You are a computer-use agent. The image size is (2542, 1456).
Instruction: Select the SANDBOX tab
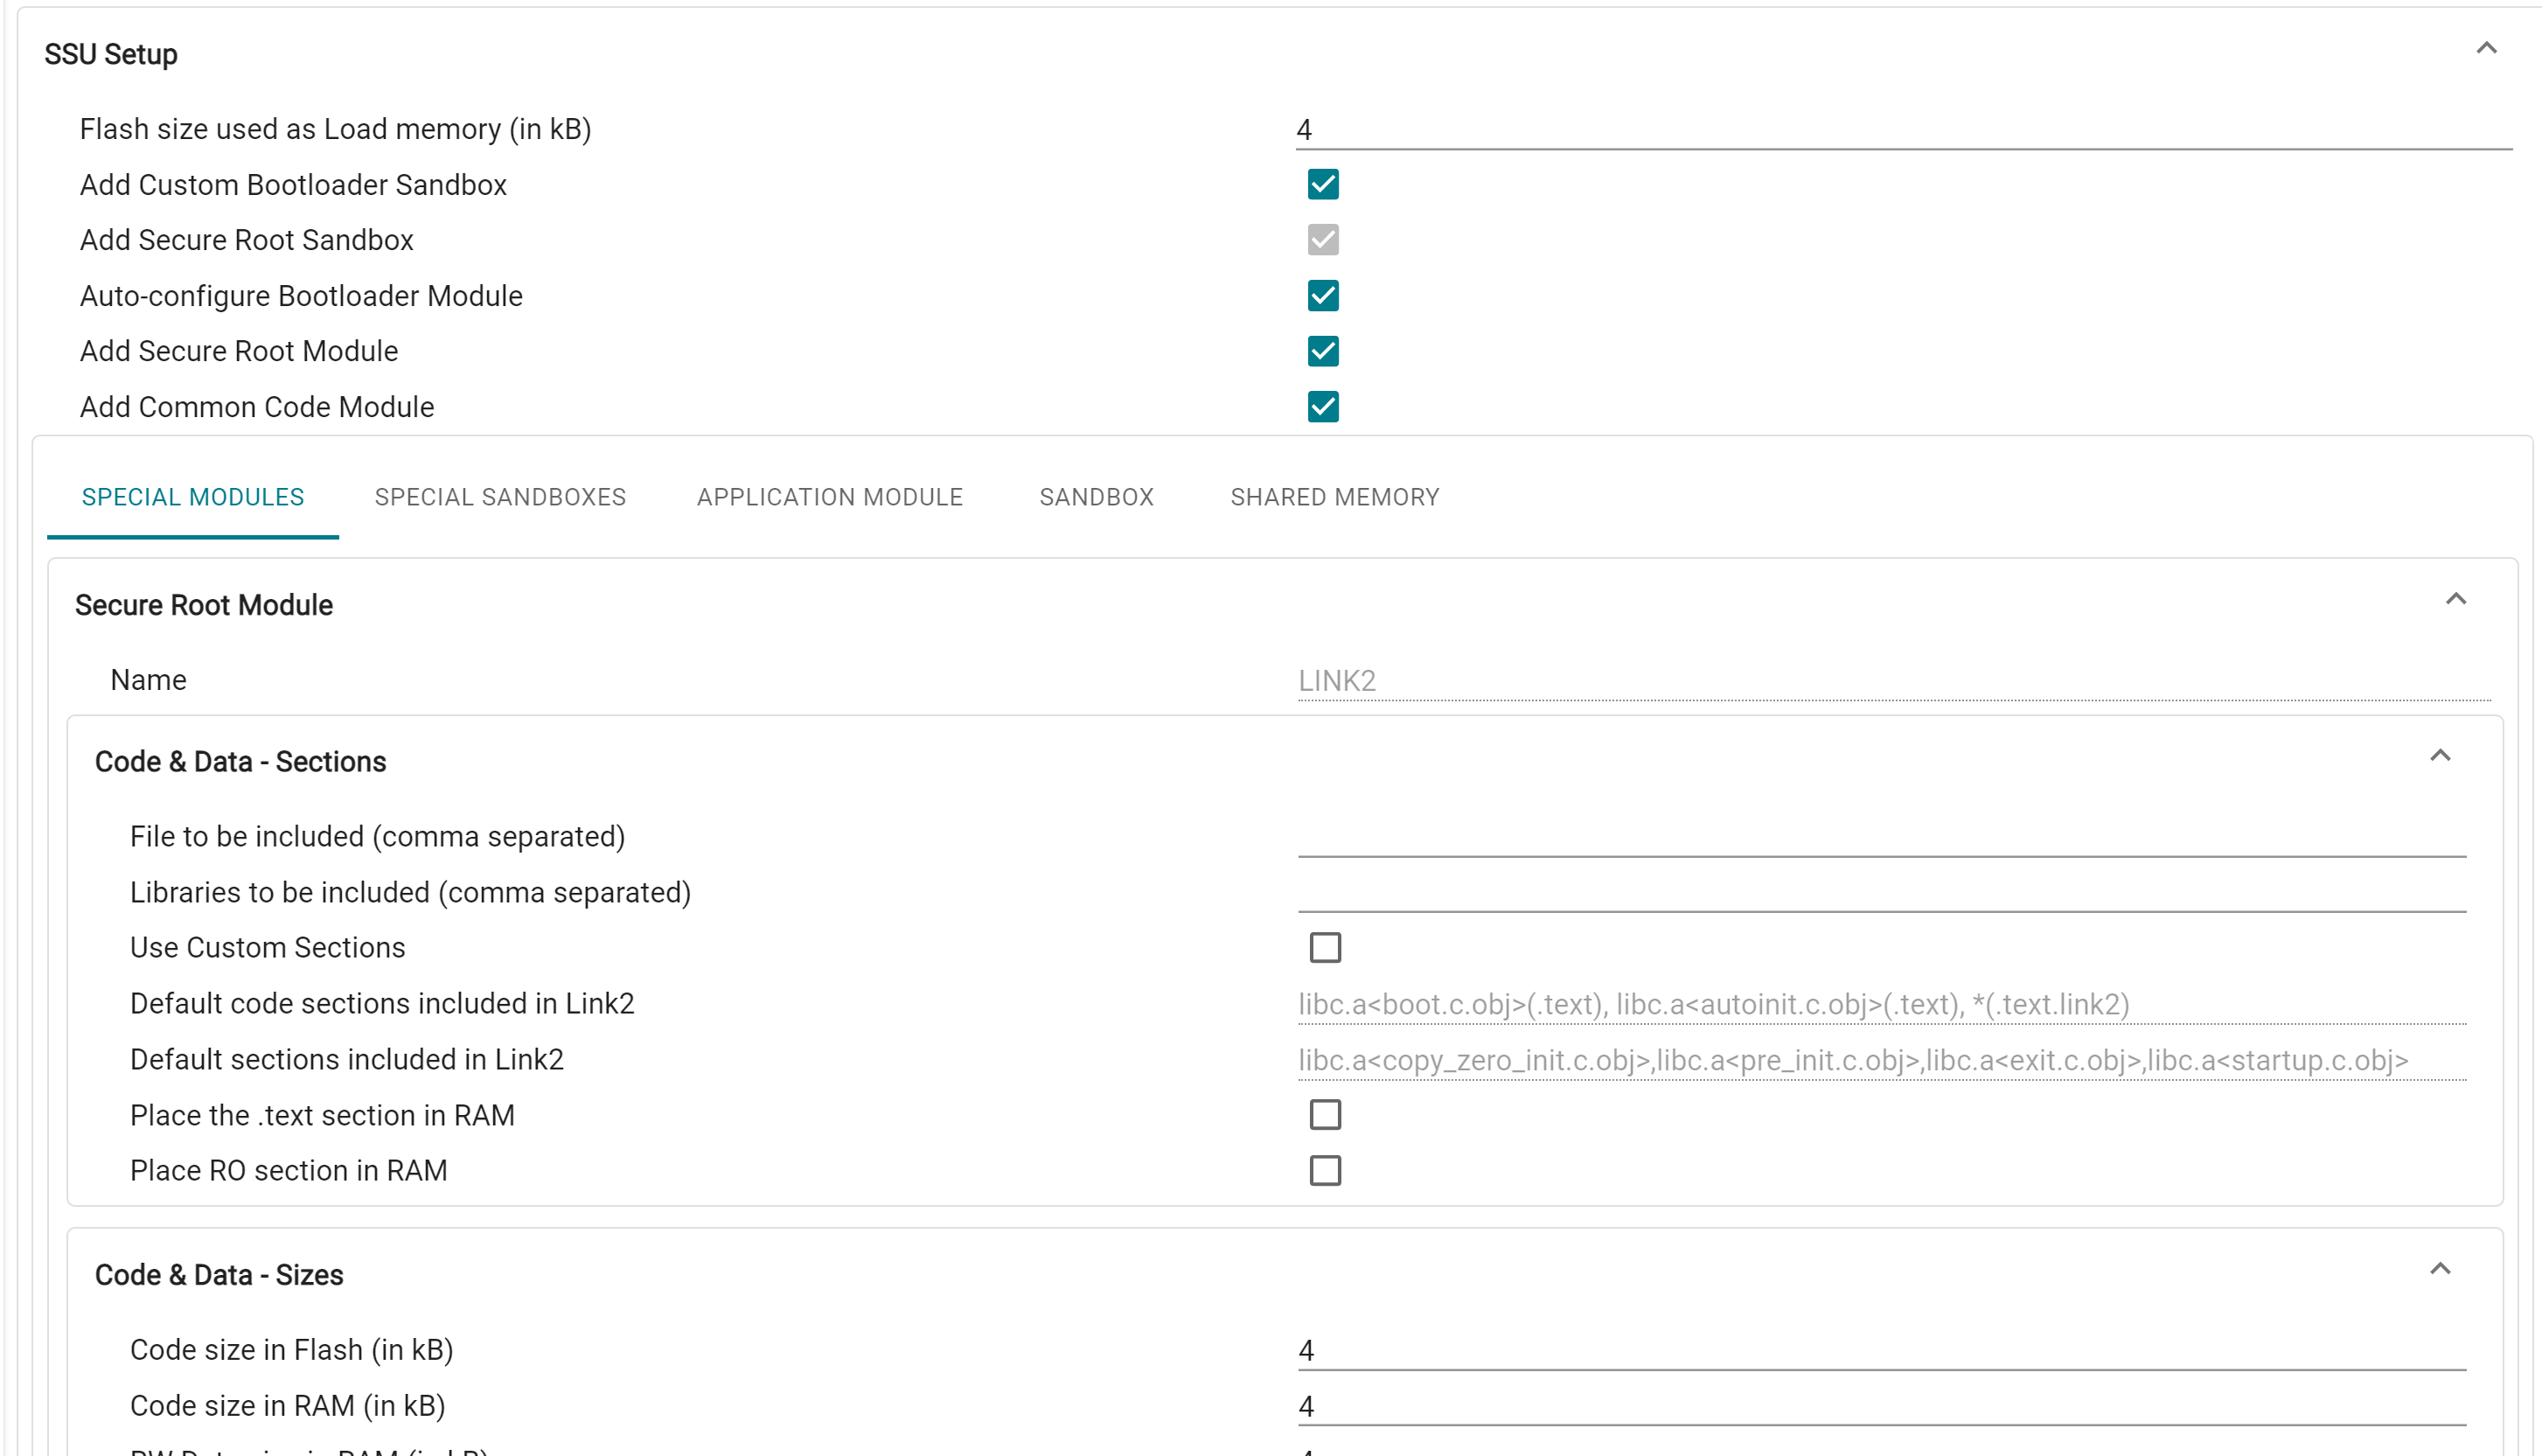pyautogui.click(x=1096, y=497)
